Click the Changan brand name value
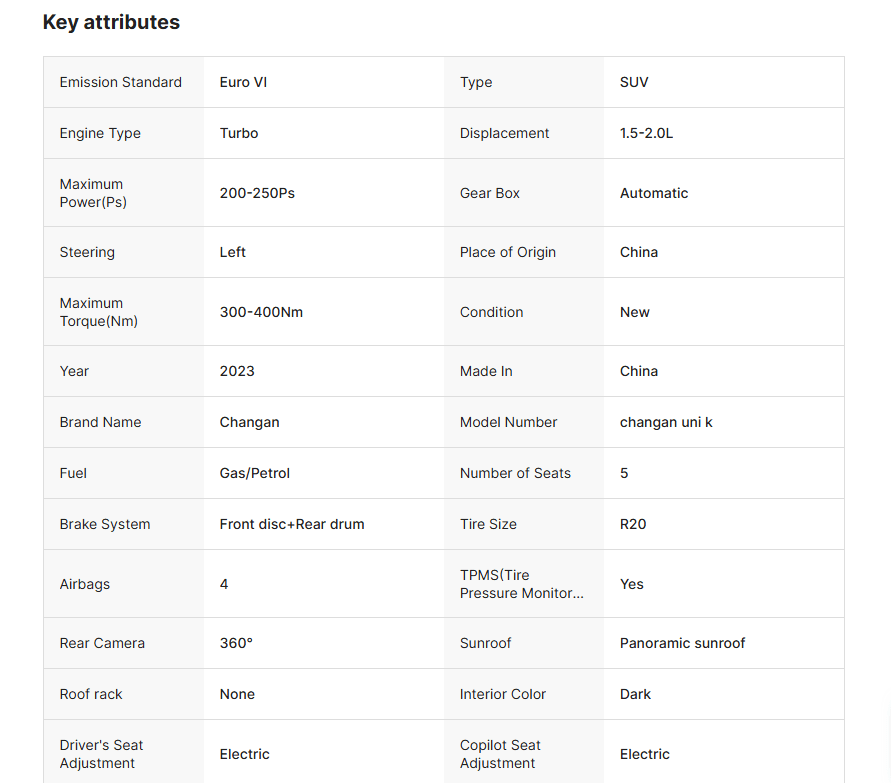Viewport: 891px width, 783px height. pyautogui.click(x=250, y=422)
